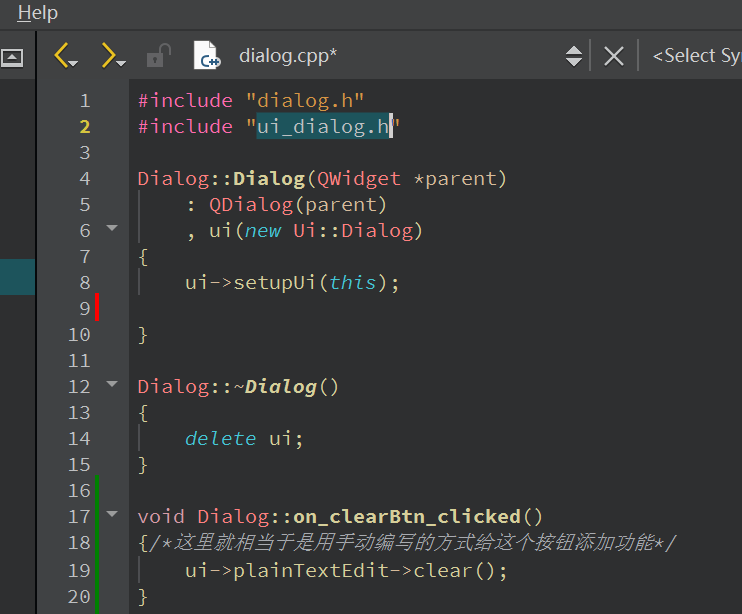
Task: Go back with the left arrow
Action: point(65,56)
